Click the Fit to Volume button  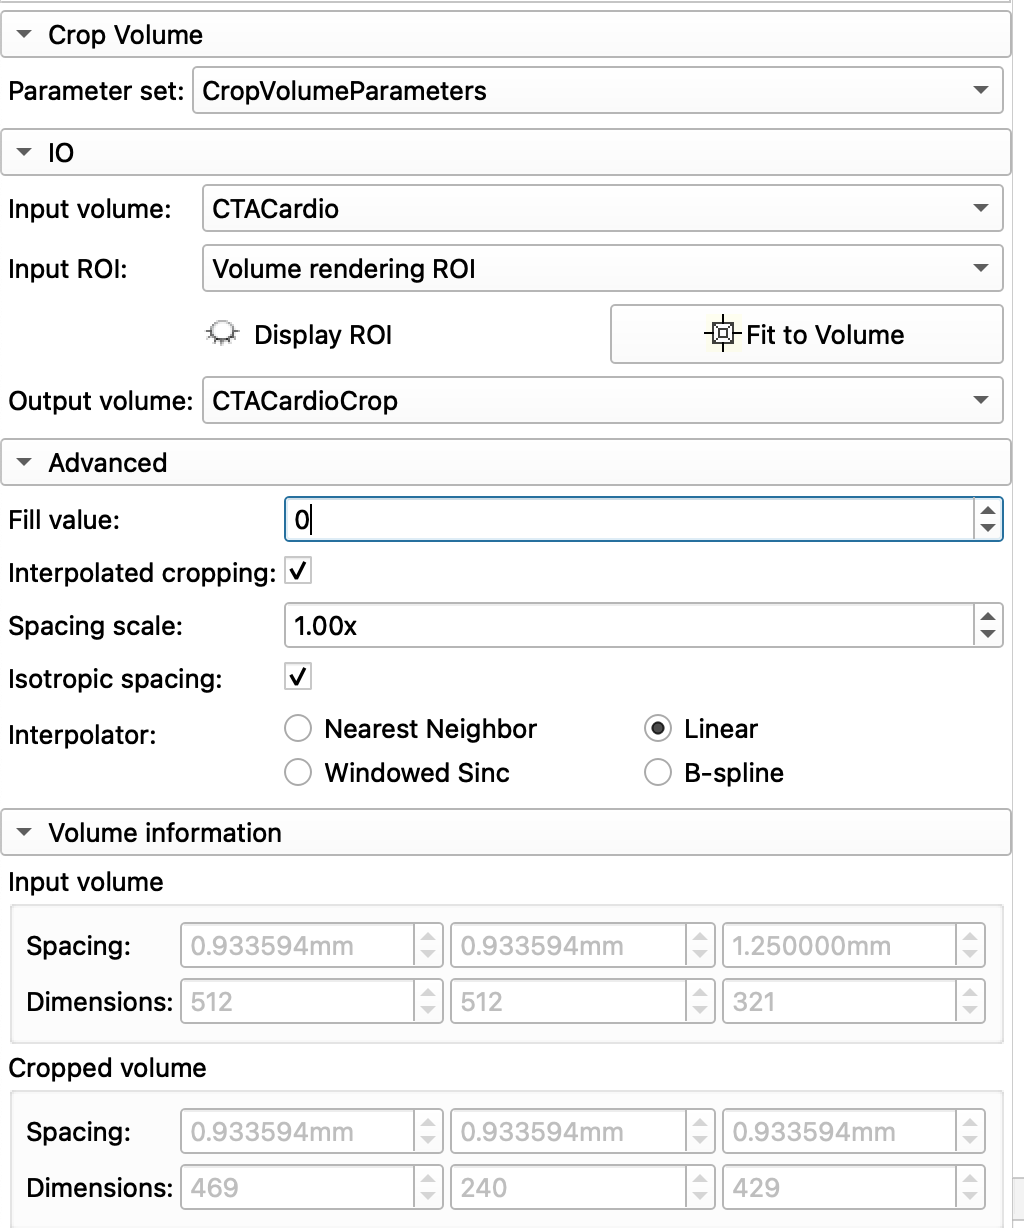click(806, 334)
